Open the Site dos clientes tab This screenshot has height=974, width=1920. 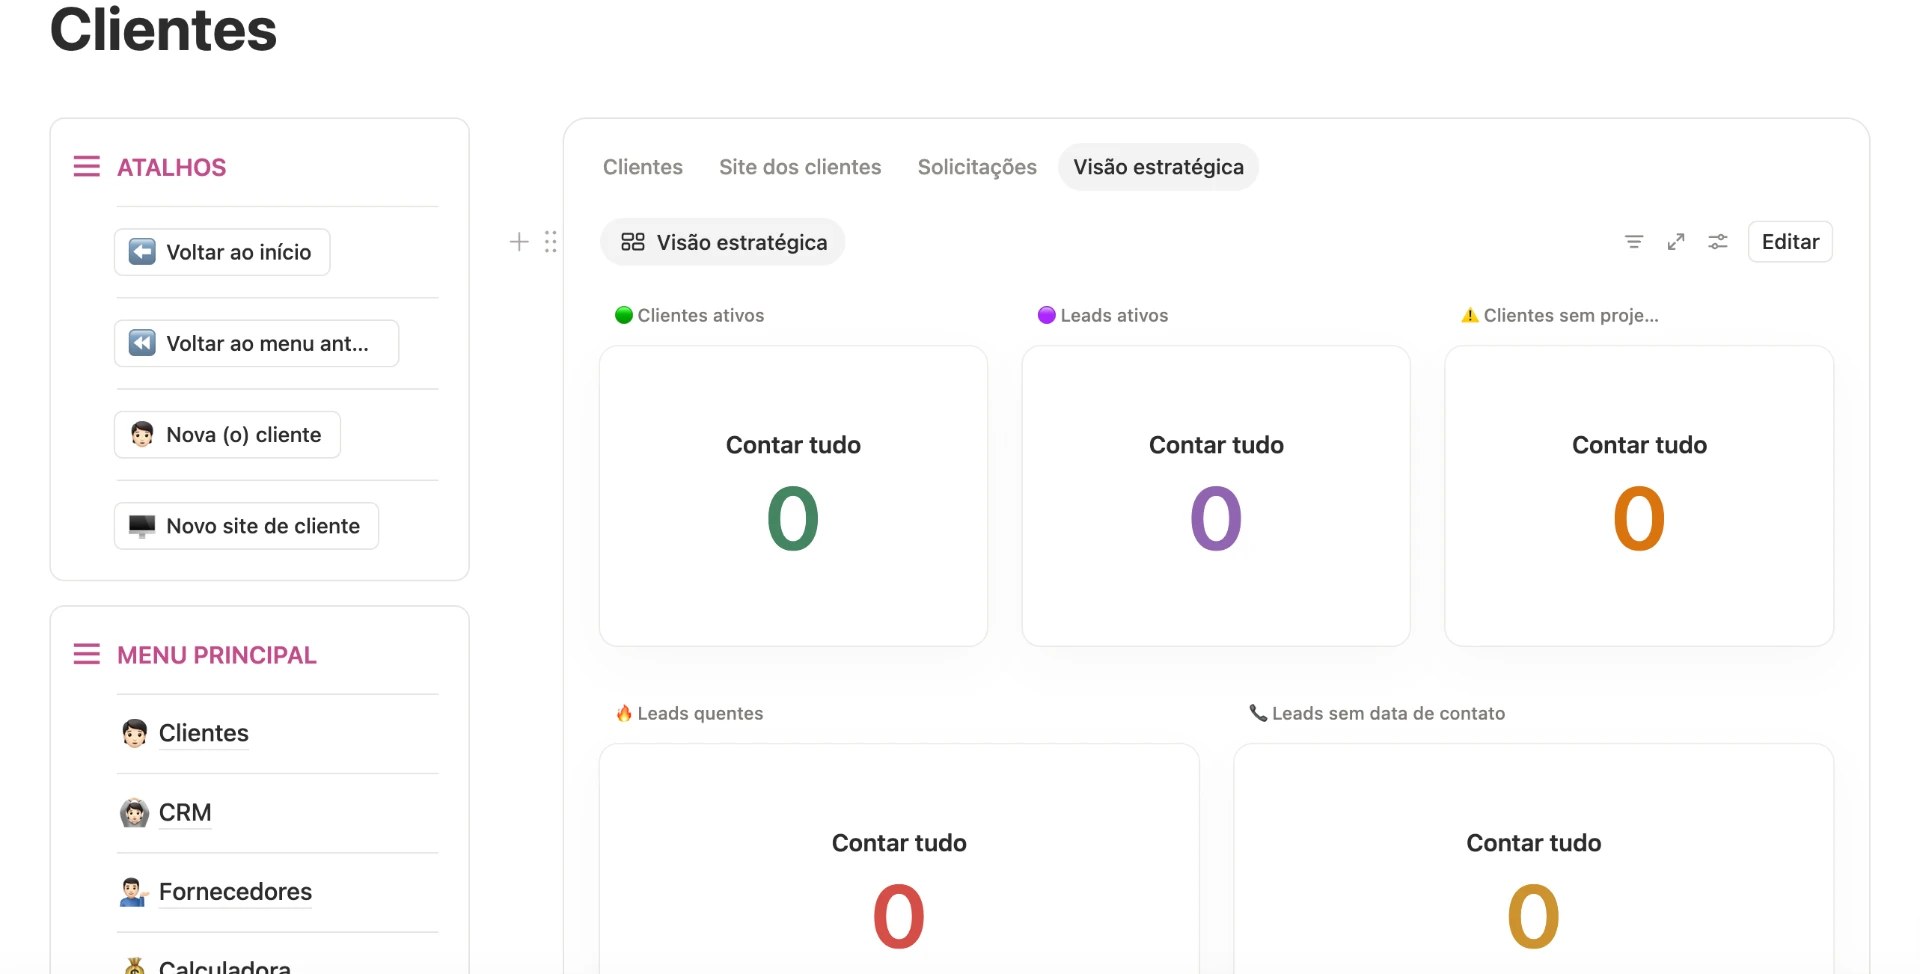[x=800, y=167]
